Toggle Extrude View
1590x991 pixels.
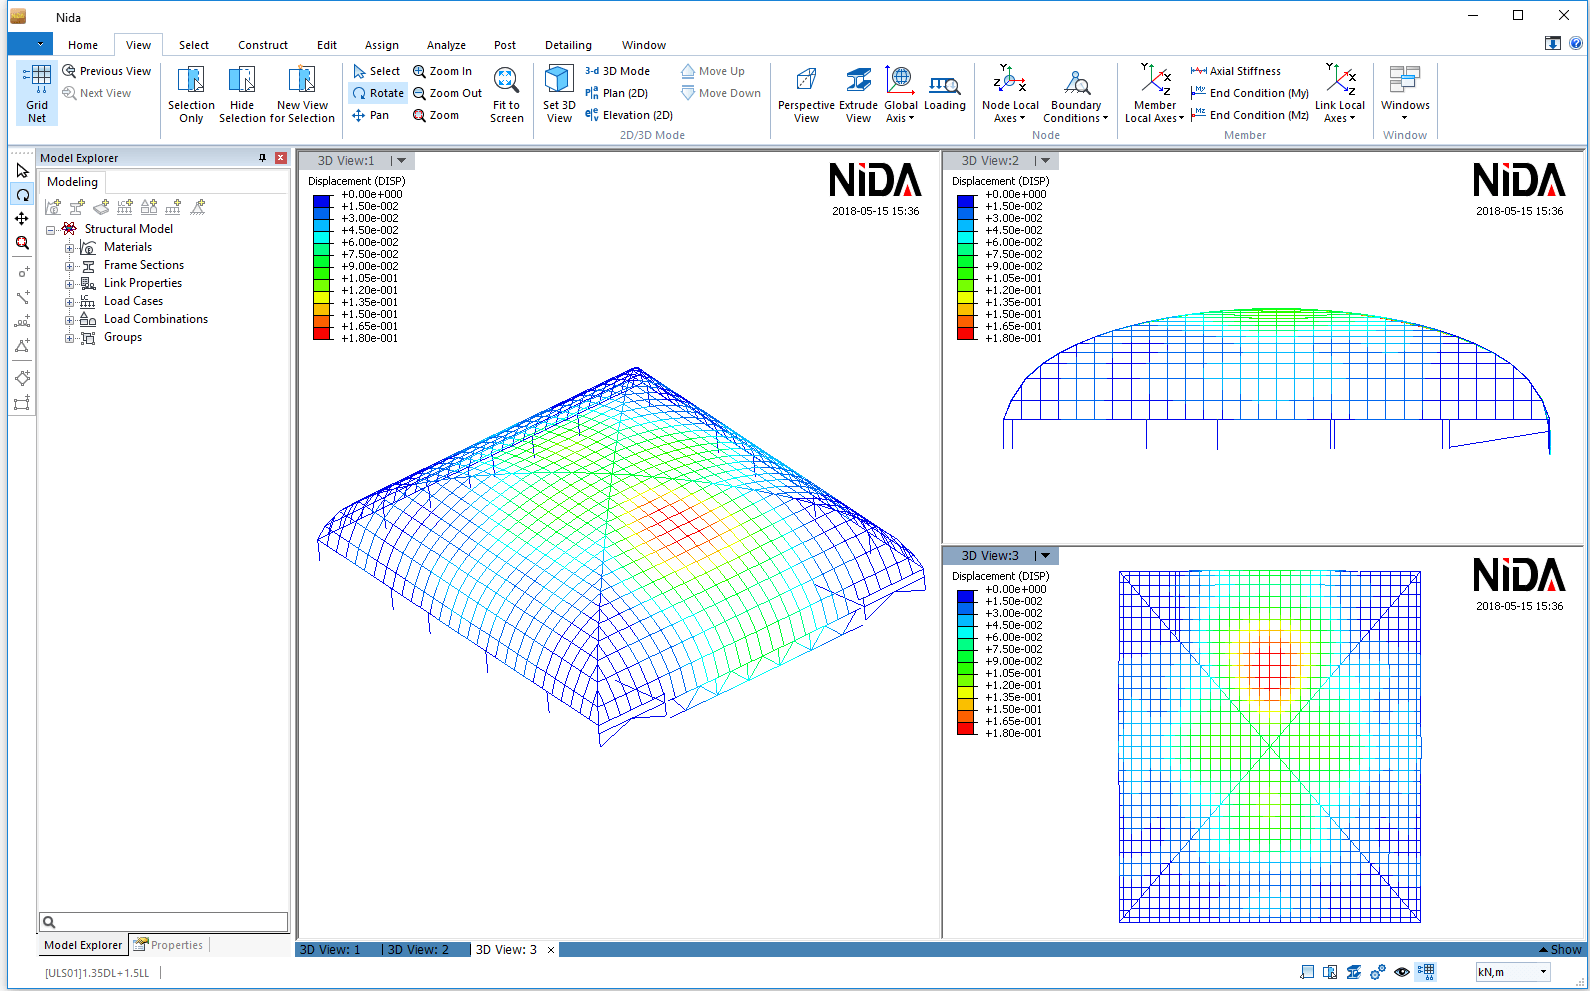pos(858,94)
